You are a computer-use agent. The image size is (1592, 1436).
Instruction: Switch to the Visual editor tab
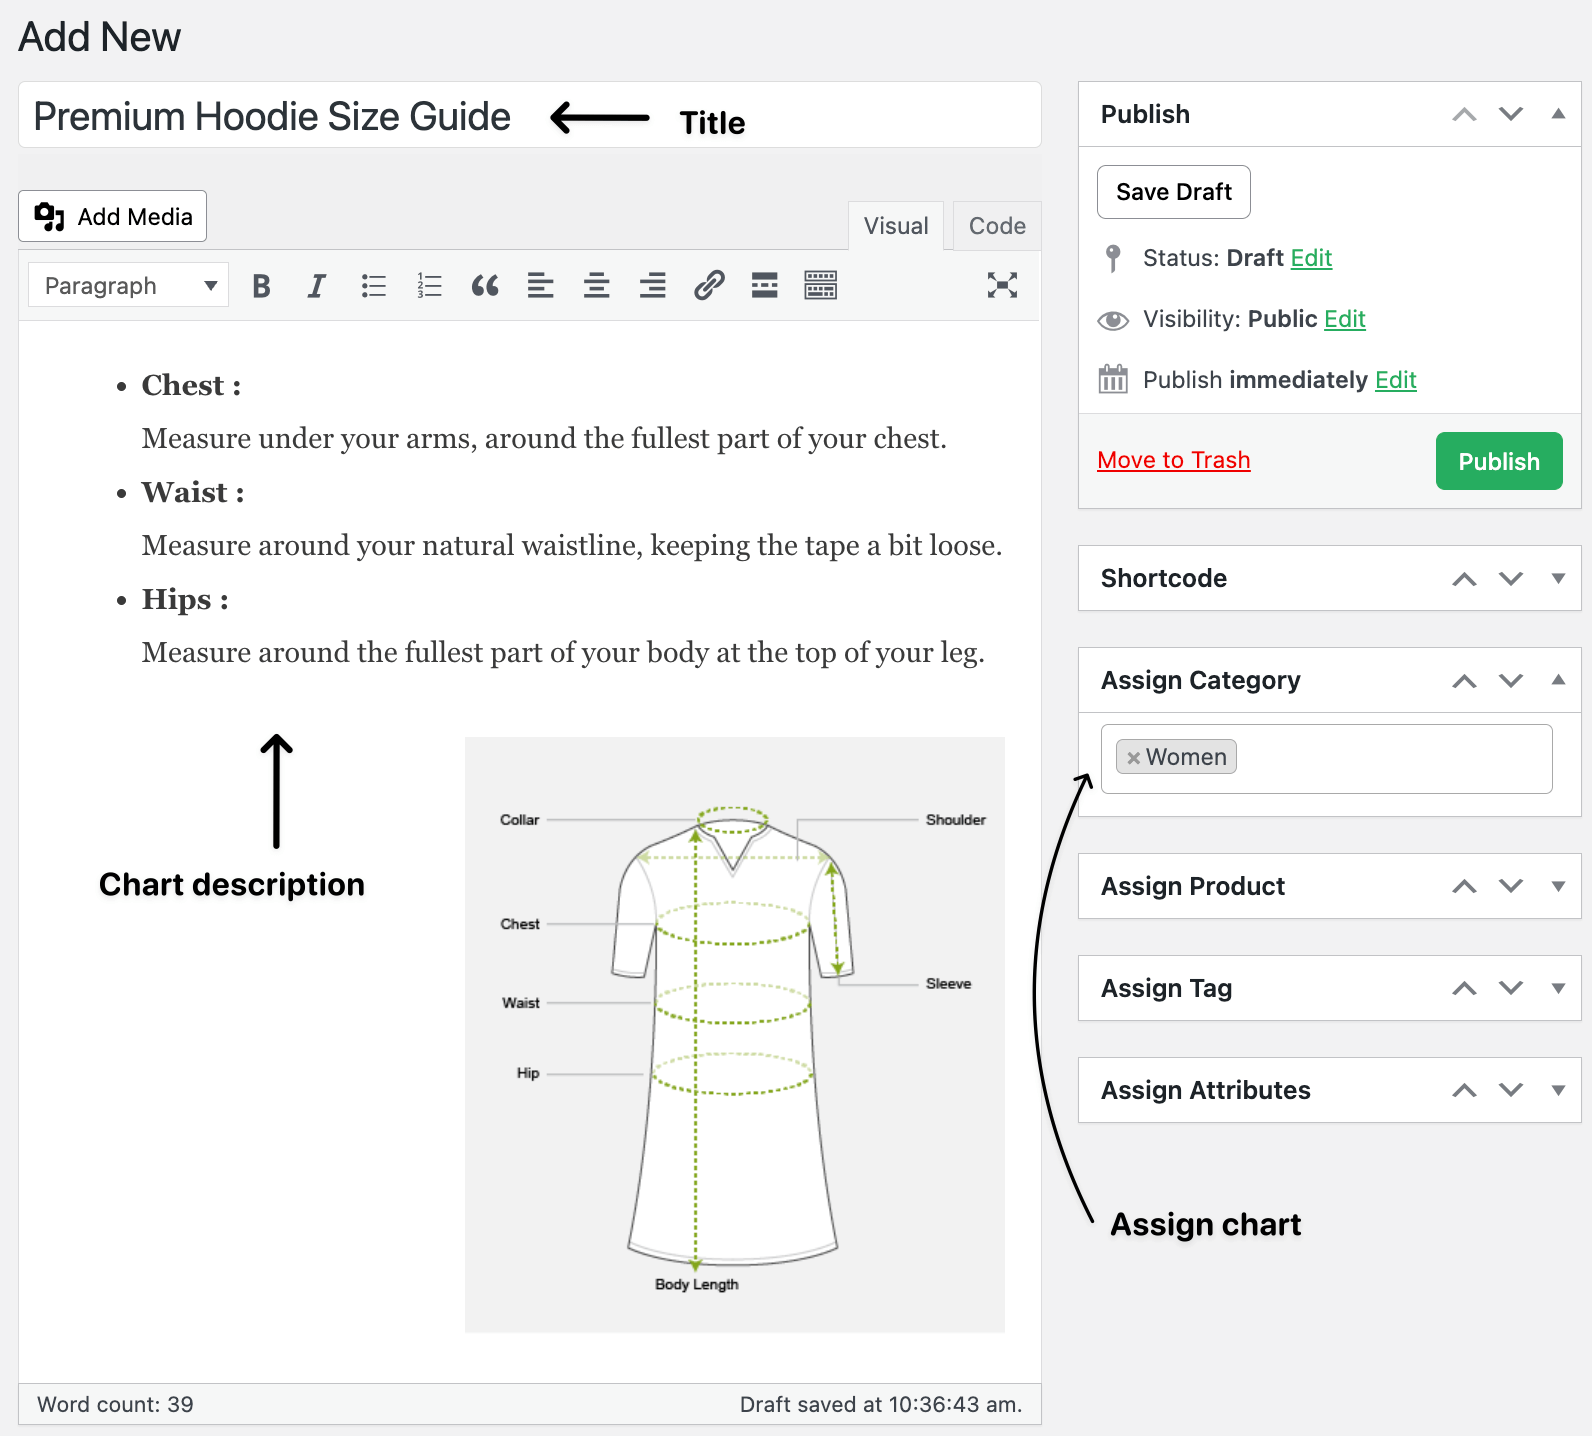[x=896, y=226]
